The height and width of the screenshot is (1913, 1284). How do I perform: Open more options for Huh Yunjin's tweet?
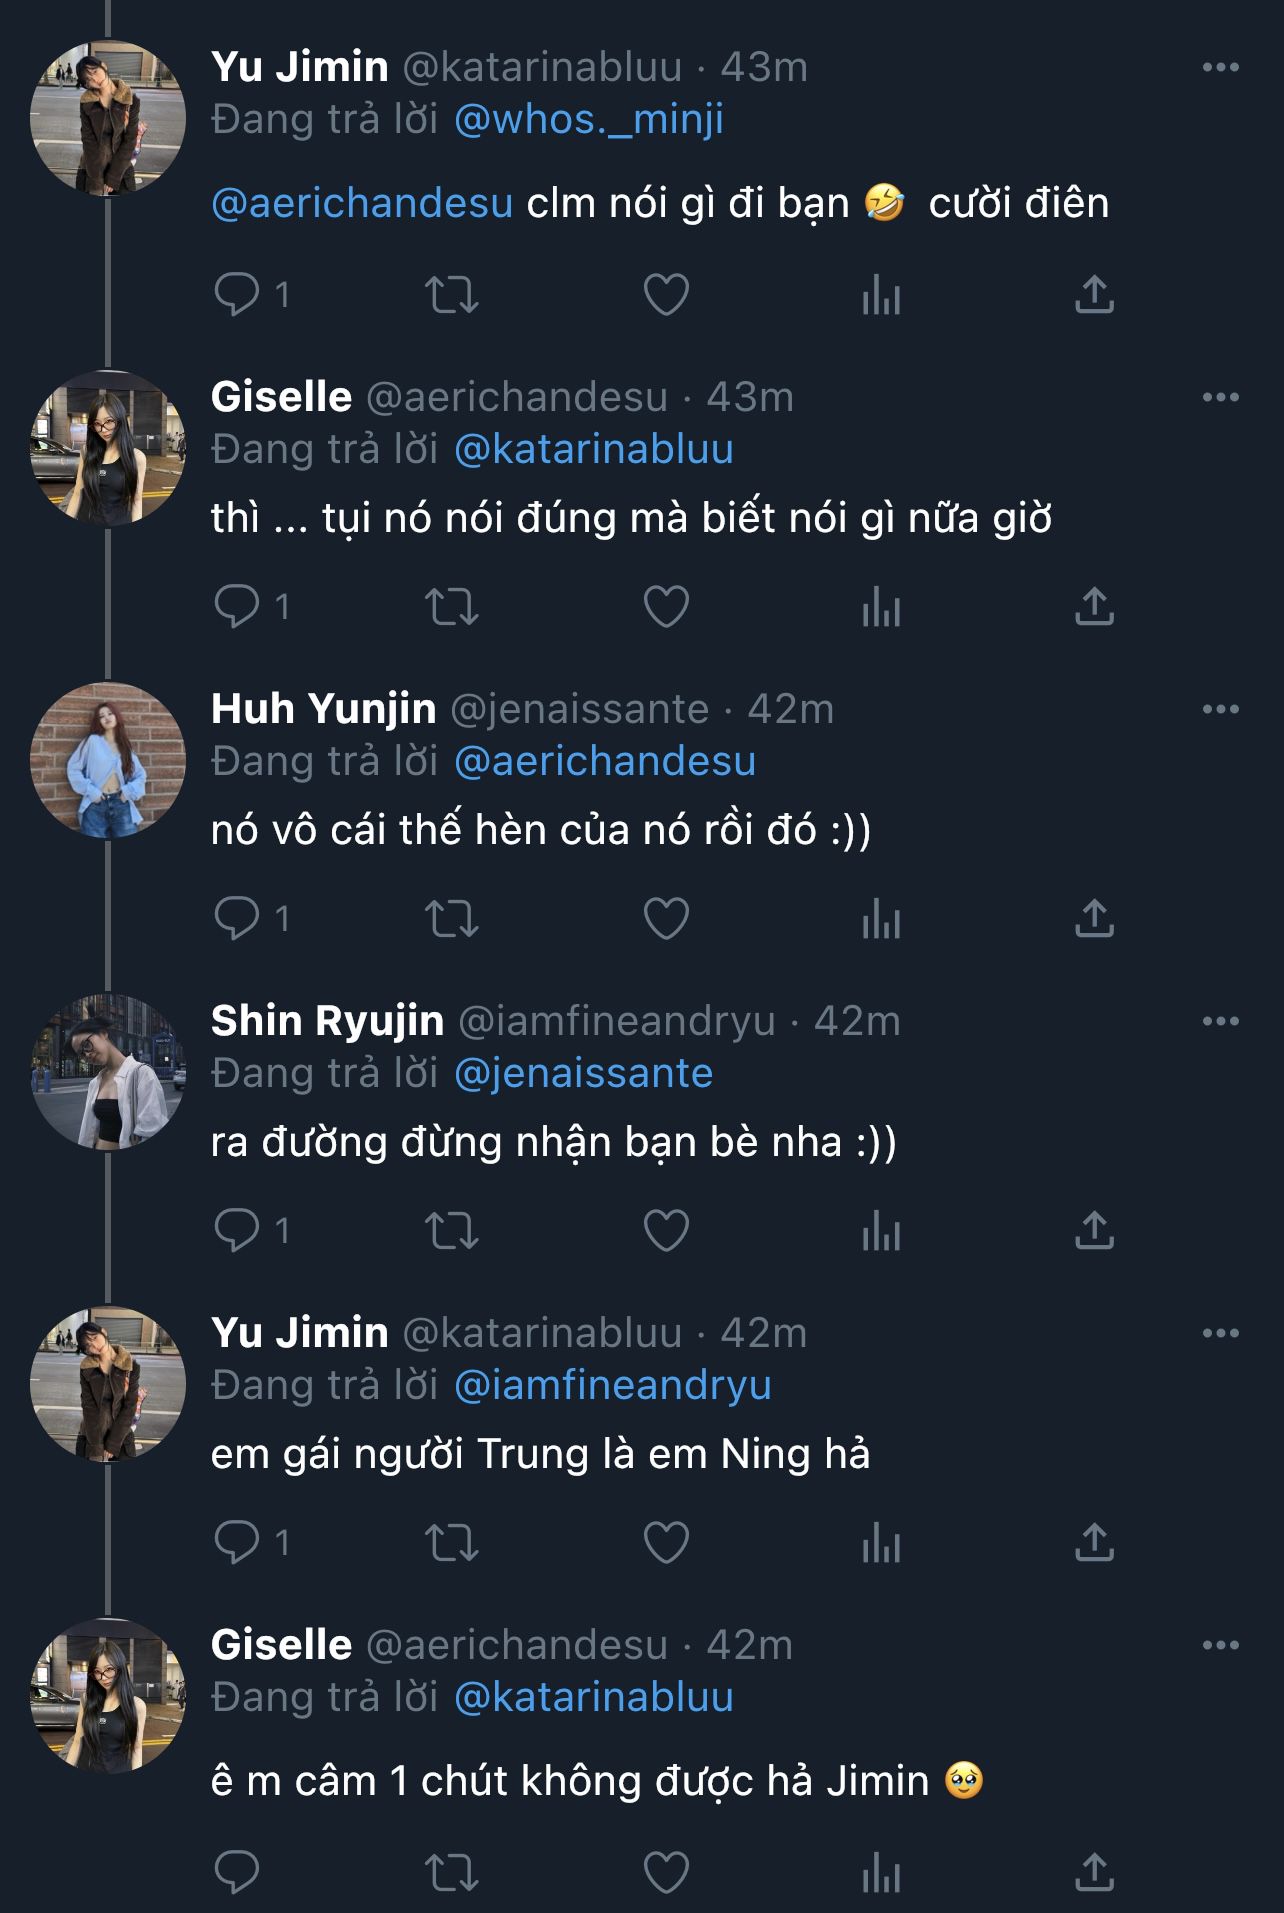click(x=1220, y=709)
